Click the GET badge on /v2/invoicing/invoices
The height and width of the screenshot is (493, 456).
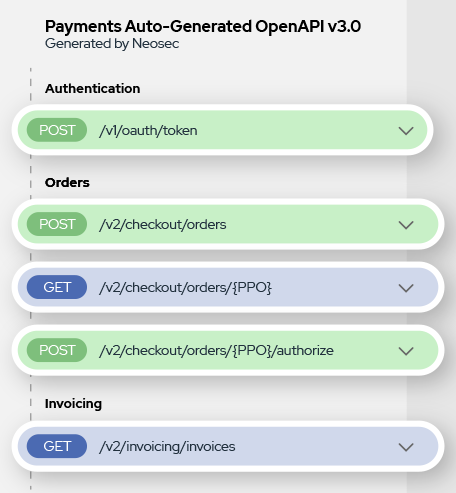pyautogui.click(x=57, y=446)
